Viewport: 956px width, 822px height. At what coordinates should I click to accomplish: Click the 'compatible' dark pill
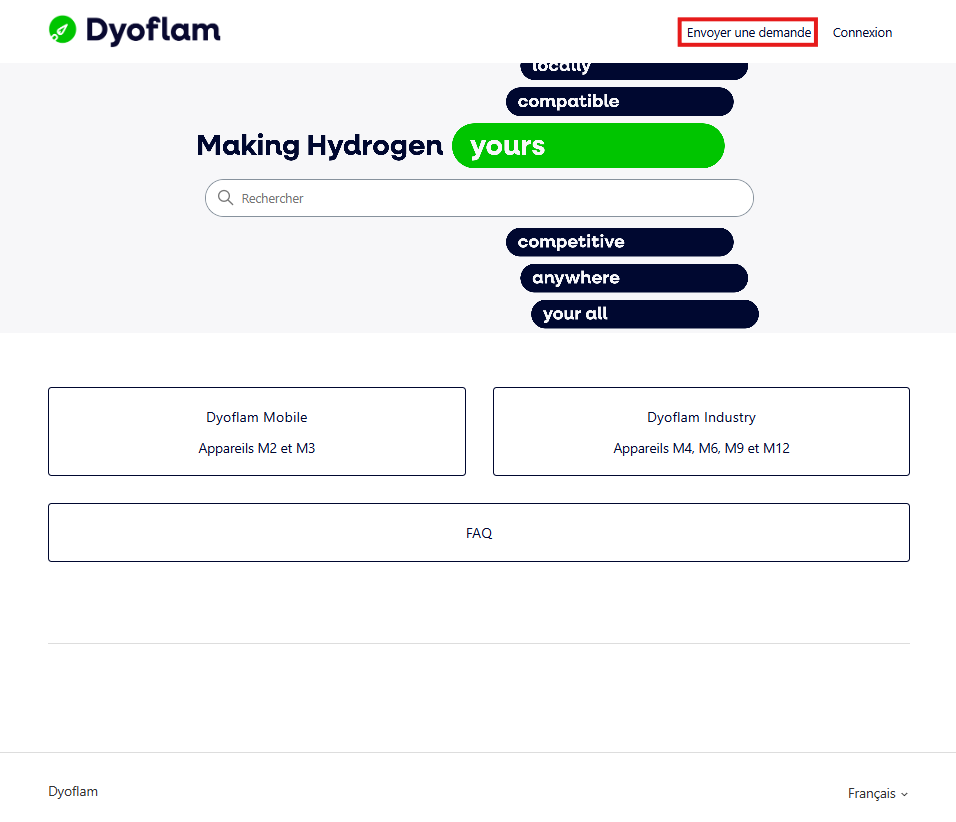(619, 101)
